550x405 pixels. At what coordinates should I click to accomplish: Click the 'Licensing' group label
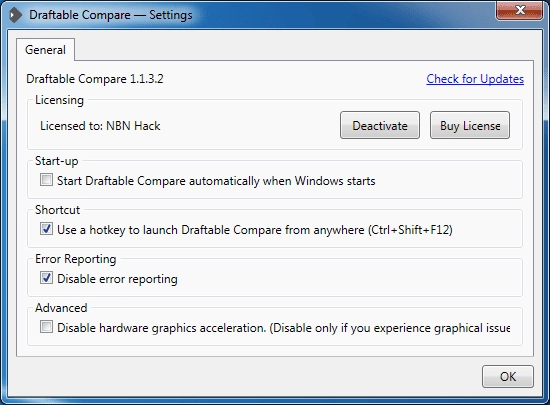(59, 100)
